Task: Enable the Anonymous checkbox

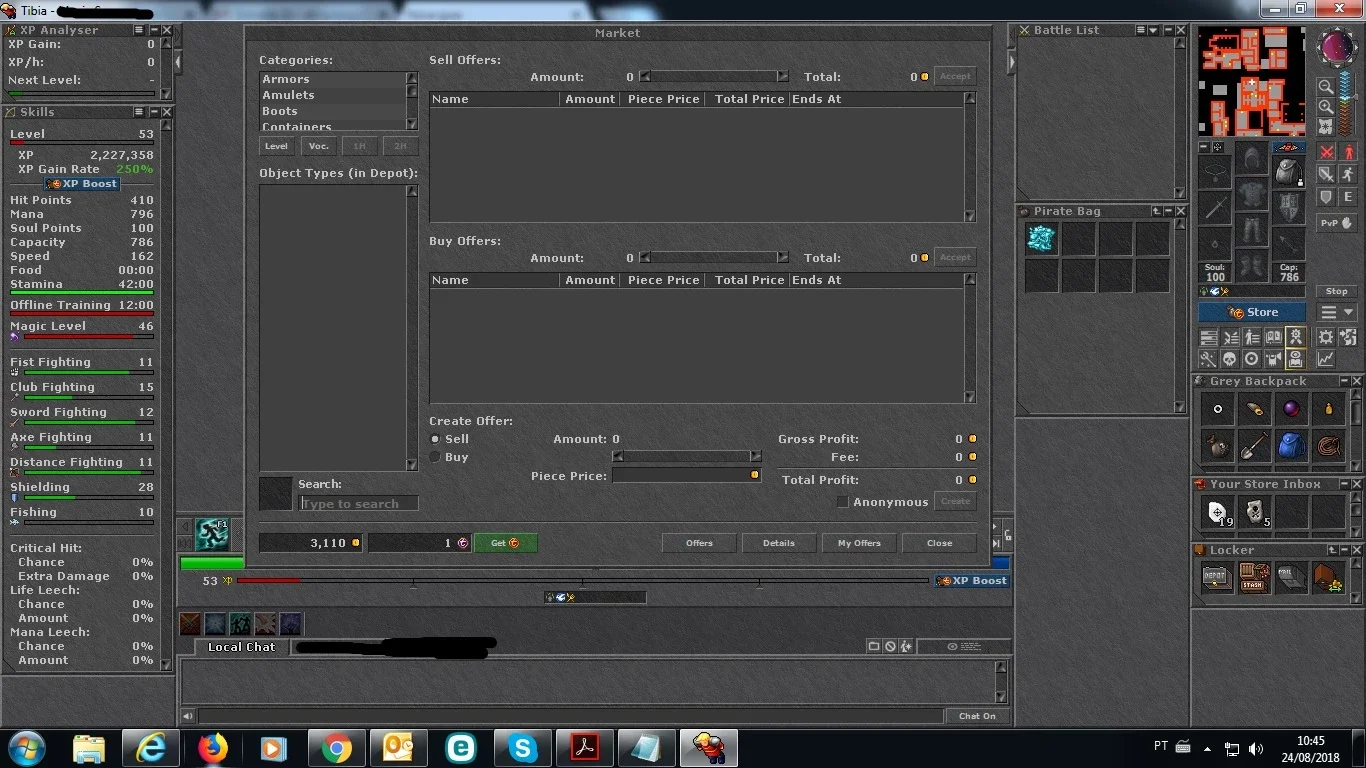Action: [842, 502]
